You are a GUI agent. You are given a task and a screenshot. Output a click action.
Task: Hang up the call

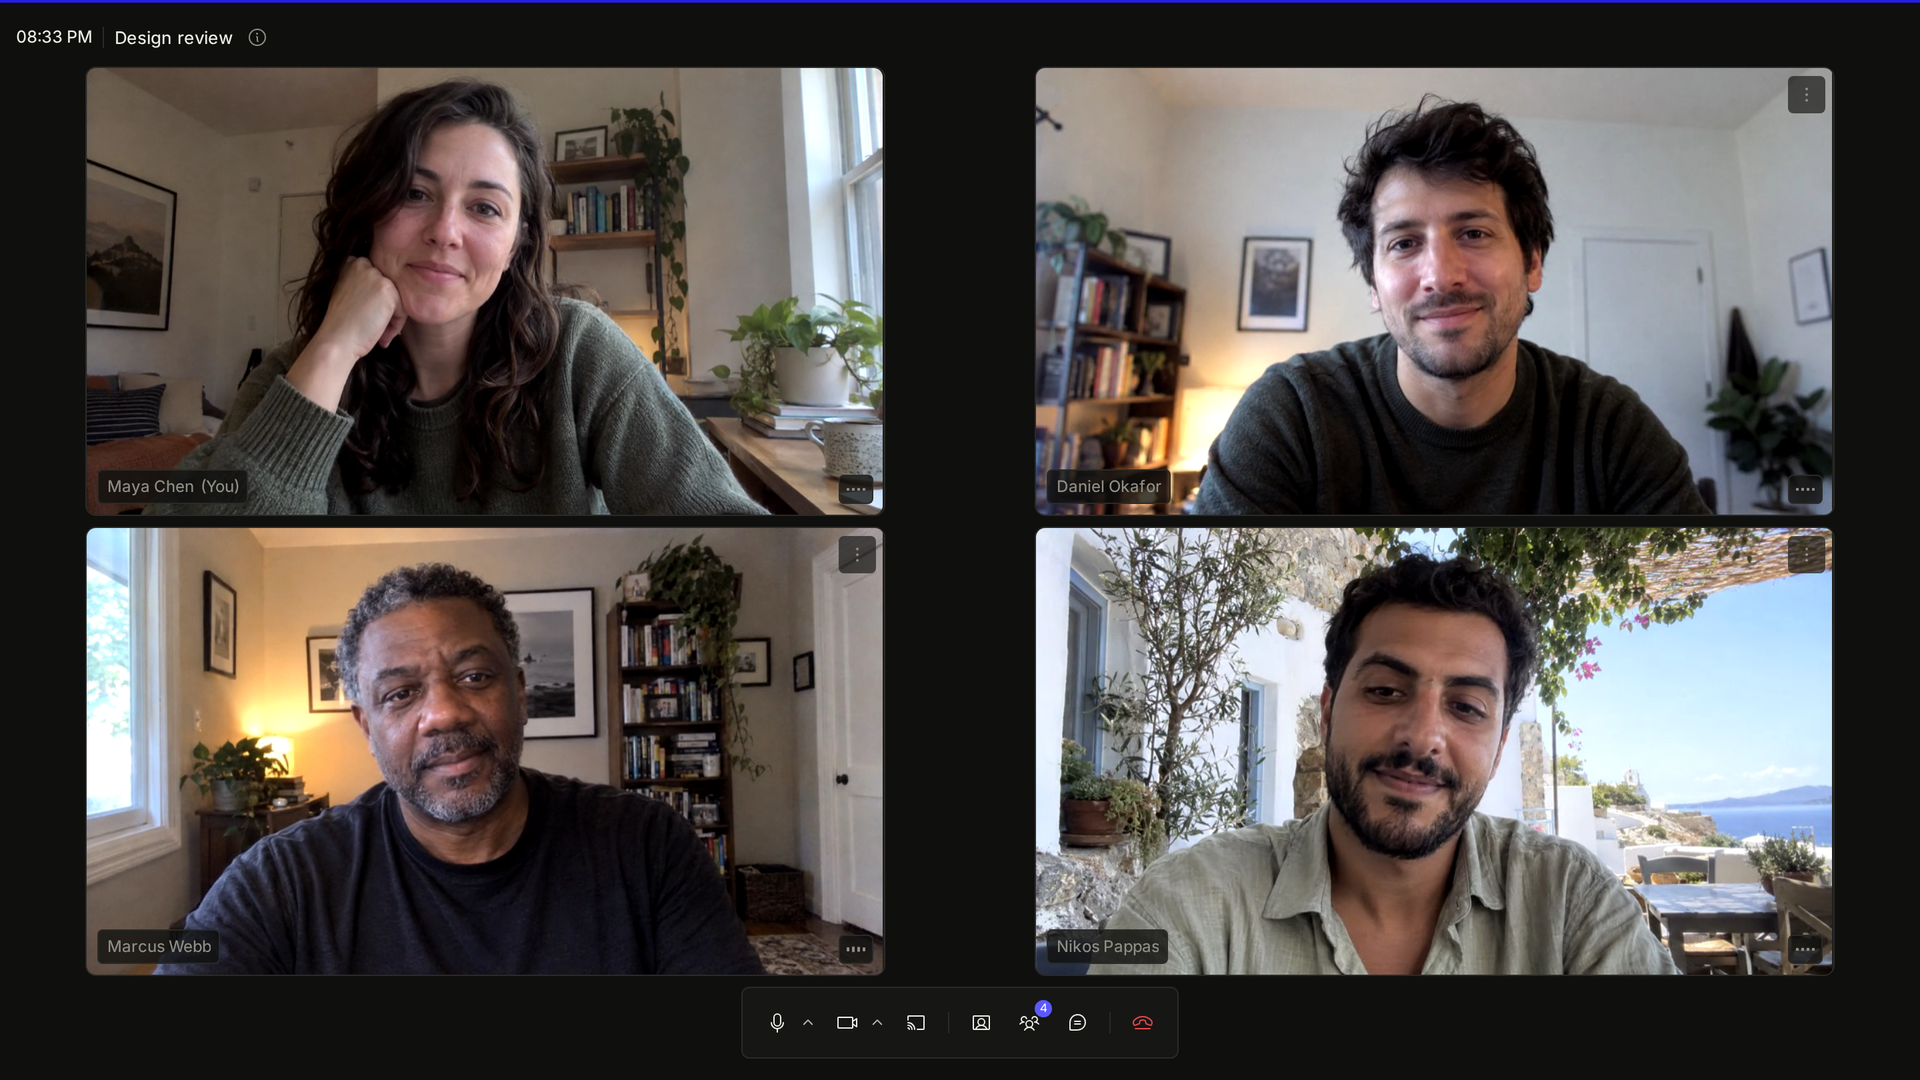coord(1142,1022)
